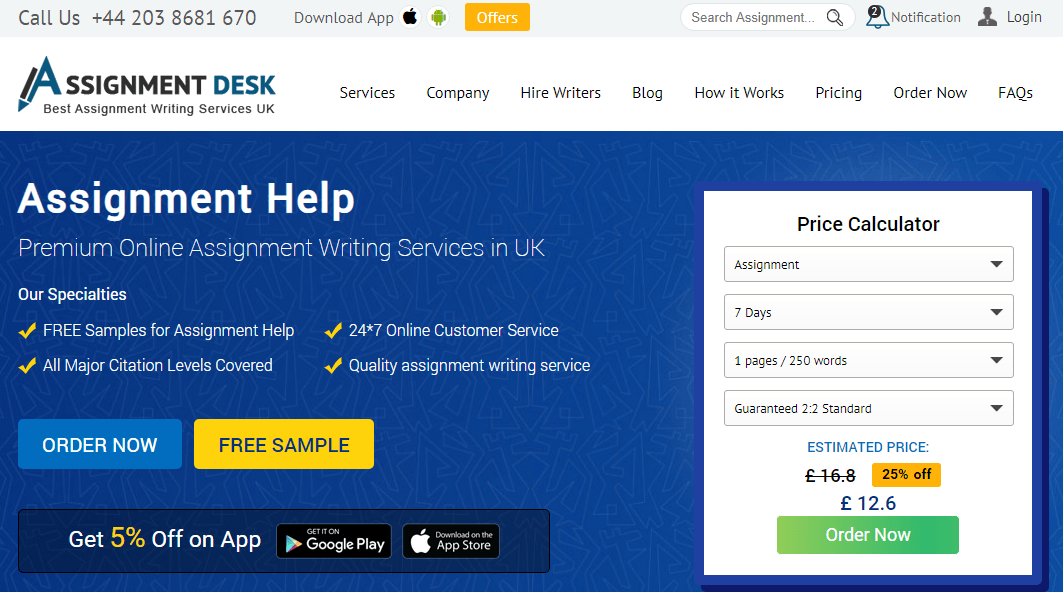Click the green Order Now calculator button
This screenshot has height=592, width=1063.
click(868, 535)
